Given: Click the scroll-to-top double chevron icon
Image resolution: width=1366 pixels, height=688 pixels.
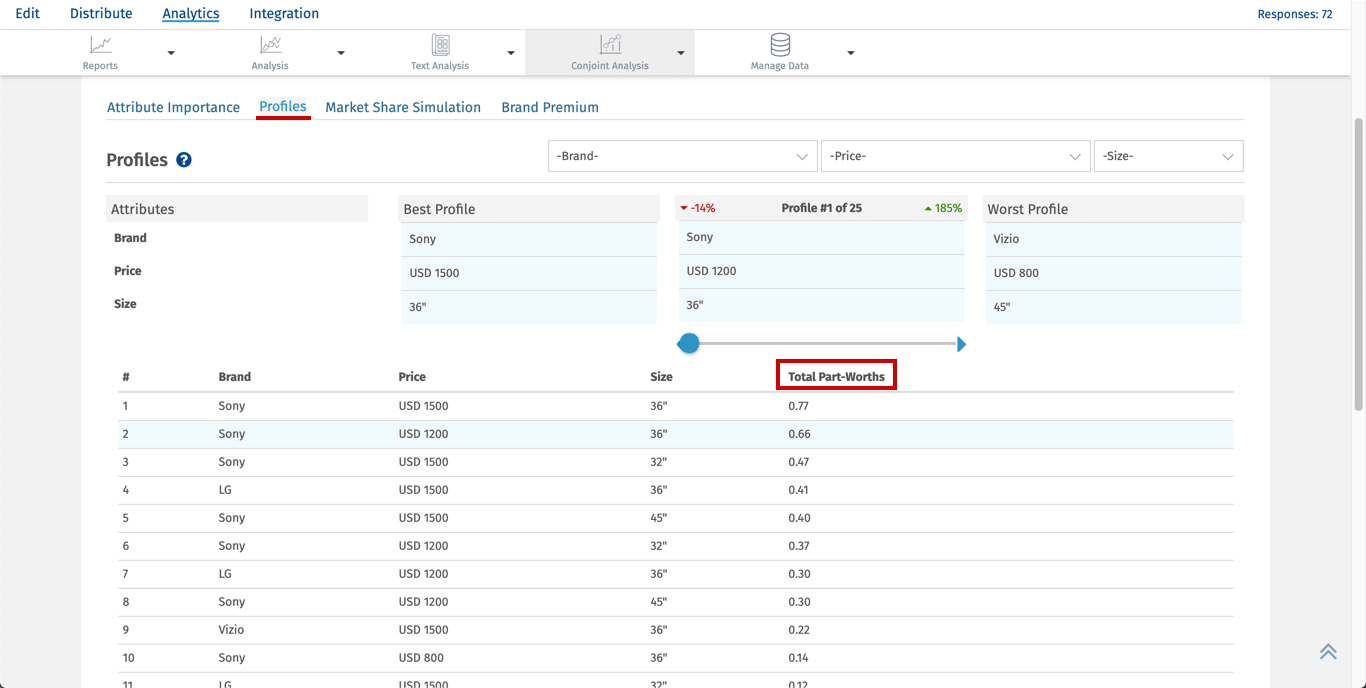Looking at the screenshot, I should (x=1328, y=652).
